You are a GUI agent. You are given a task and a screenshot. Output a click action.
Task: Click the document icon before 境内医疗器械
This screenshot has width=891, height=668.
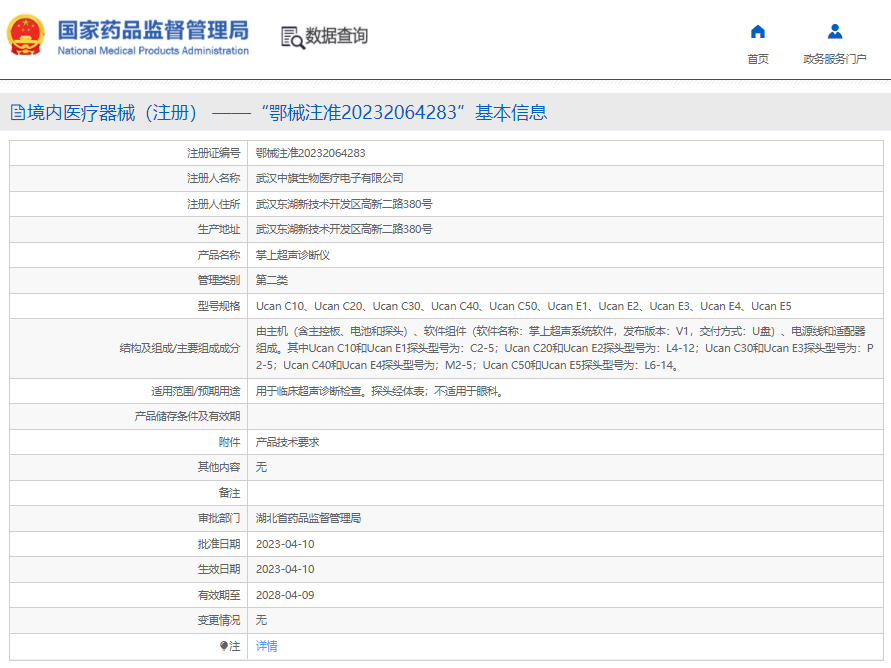(18, 112)
